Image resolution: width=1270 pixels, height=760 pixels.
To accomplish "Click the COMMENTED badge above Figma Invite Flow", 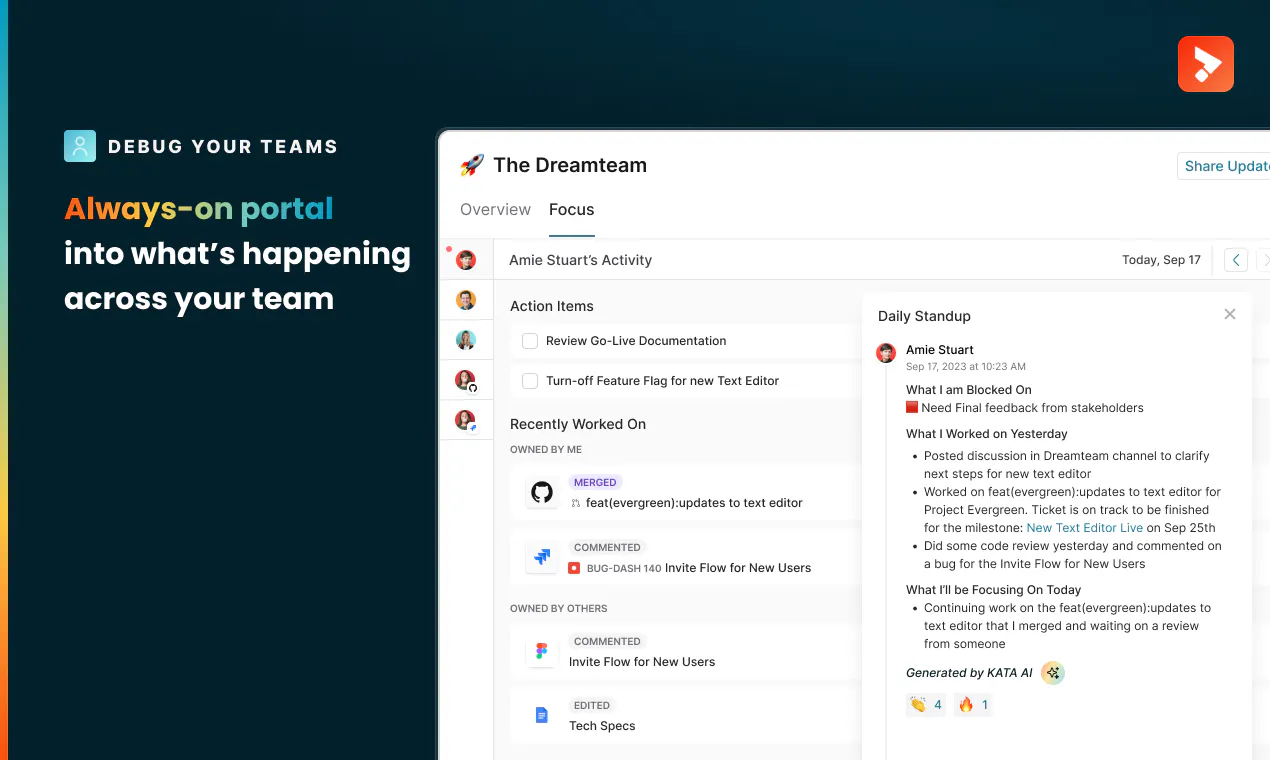I will 607,641.
